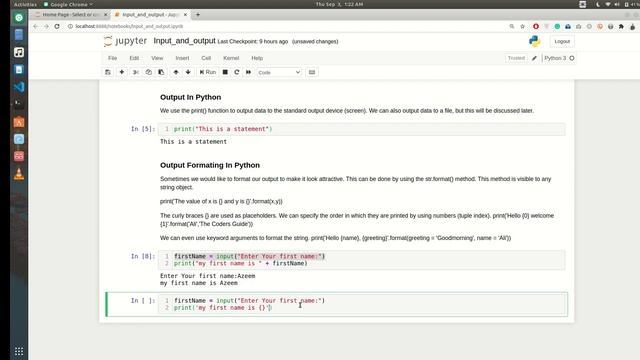Viewport: 640px width, 360px height.
Task: Open Ubuntu Software from the dock
Action: click(x=19, y=122)
